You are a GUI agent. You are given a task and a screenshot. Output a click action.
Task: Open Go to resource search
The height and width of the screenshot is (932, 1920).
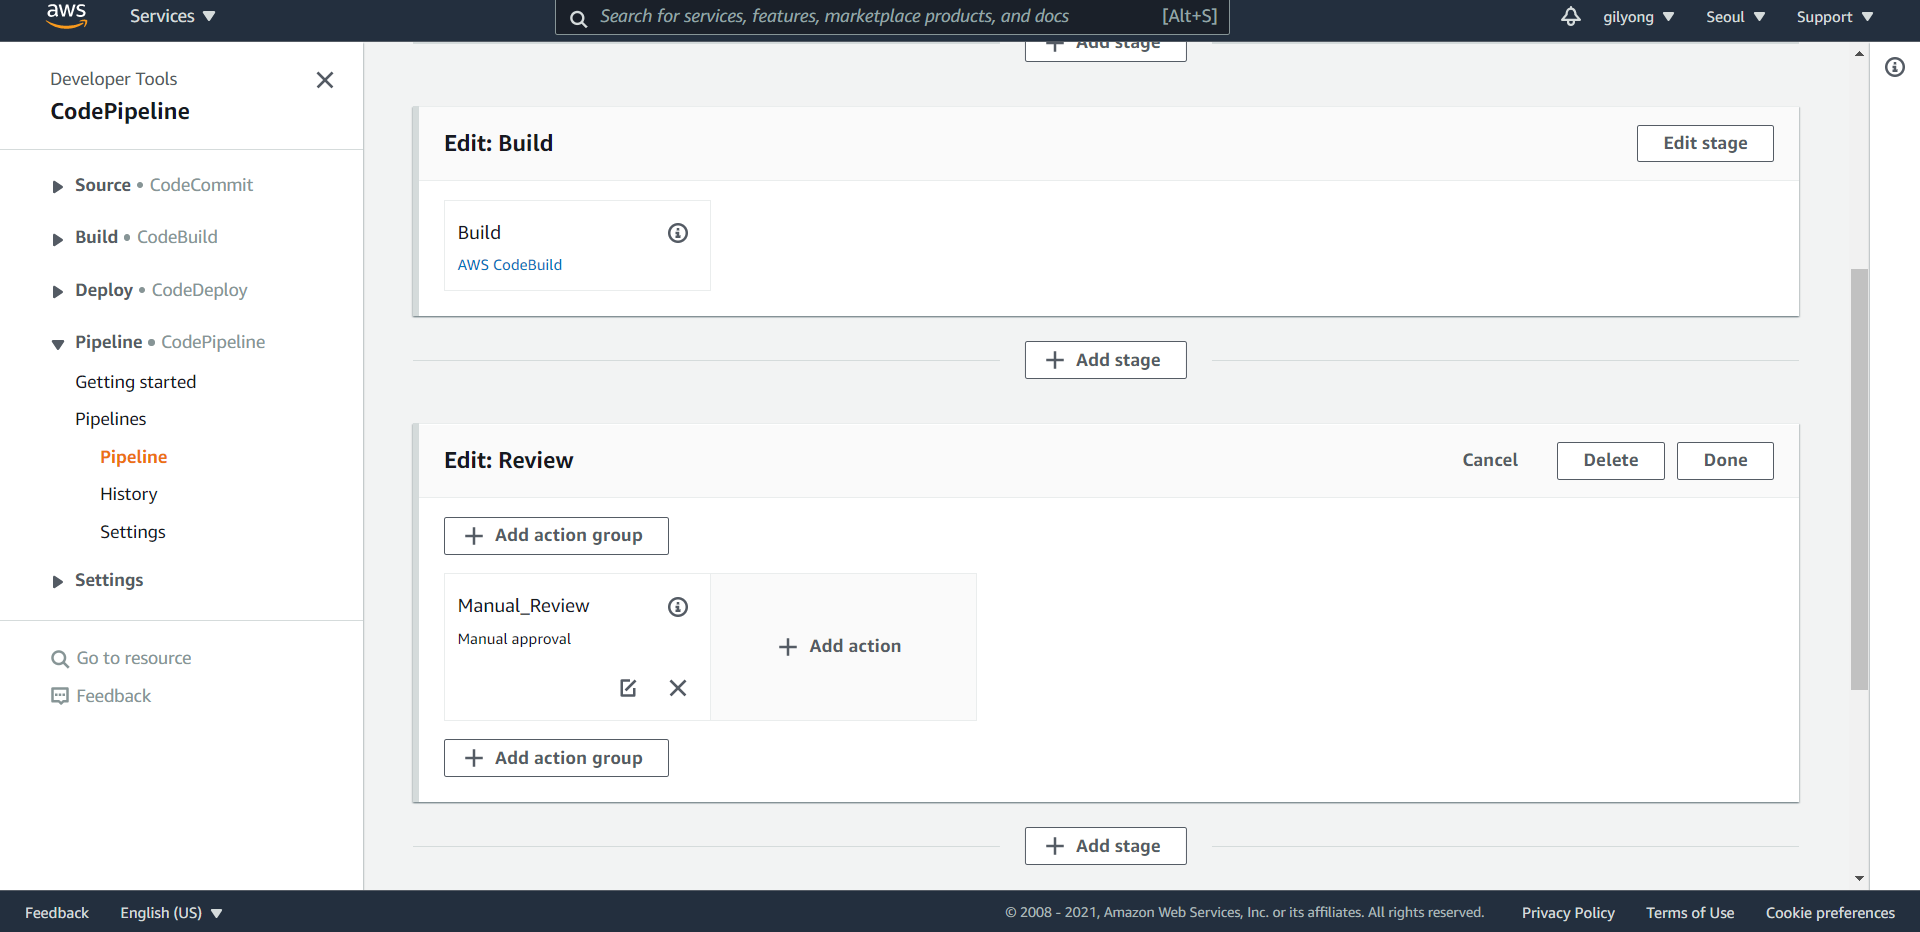click(x=121, y=658)
